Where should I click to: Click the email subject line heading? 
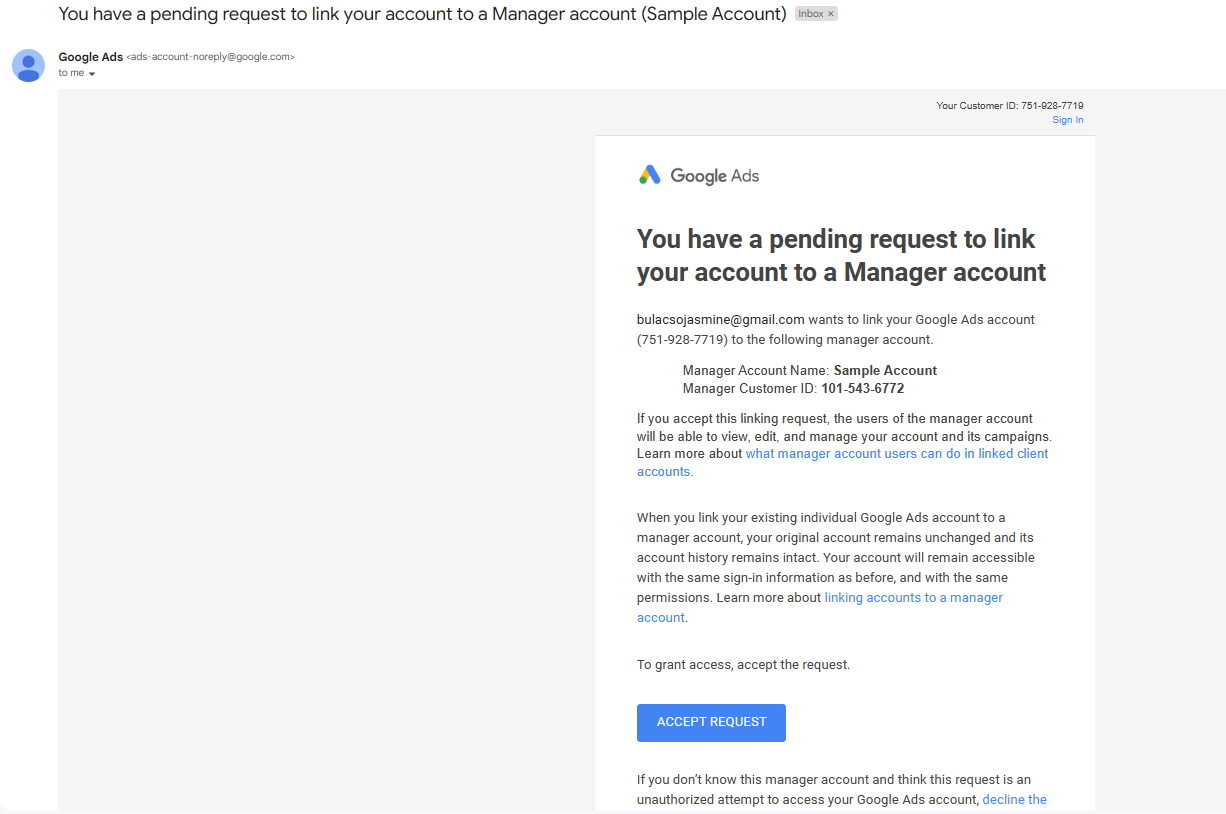coord(423,14)
